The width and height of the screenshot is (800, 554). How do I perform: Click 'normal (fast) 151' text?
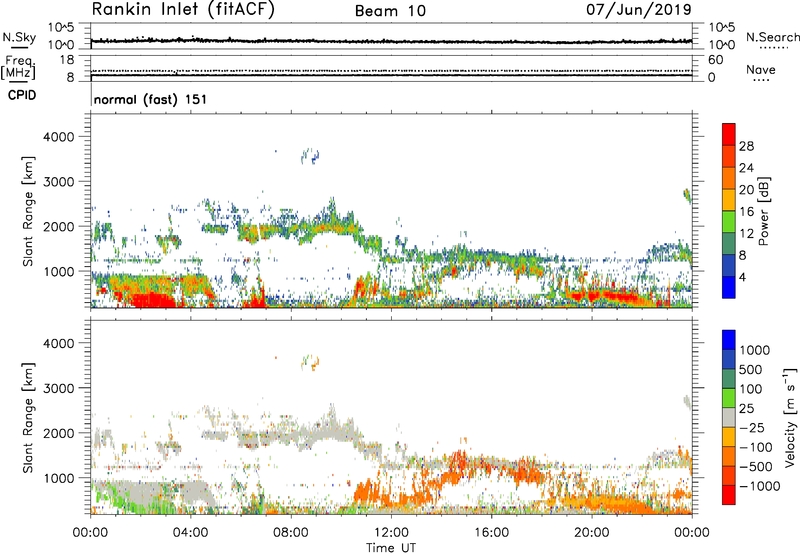coord(151,99)
